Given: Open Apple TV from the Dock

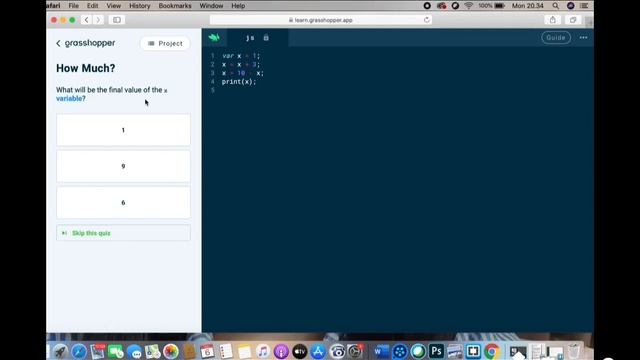Looking at the screenshot, I should pyautogui.click(x=300, y=351).
